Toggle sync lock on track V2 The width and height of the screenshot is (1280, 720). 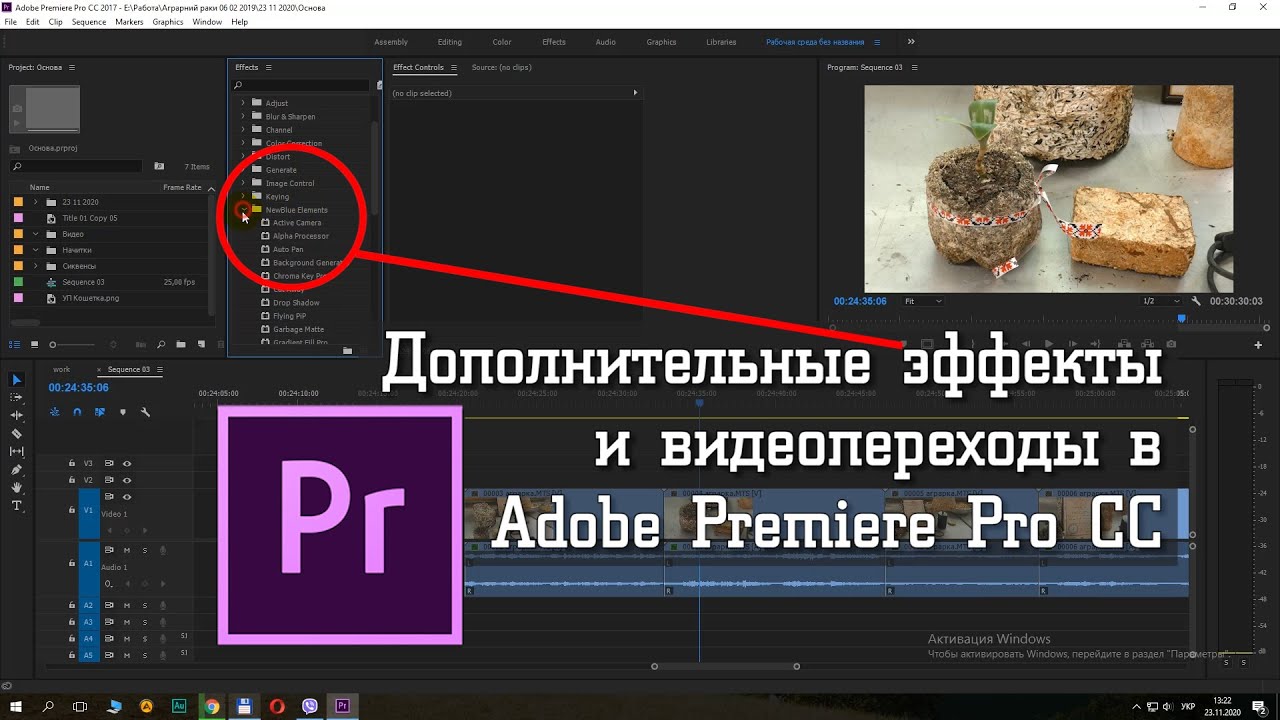[x=109, y=481]
